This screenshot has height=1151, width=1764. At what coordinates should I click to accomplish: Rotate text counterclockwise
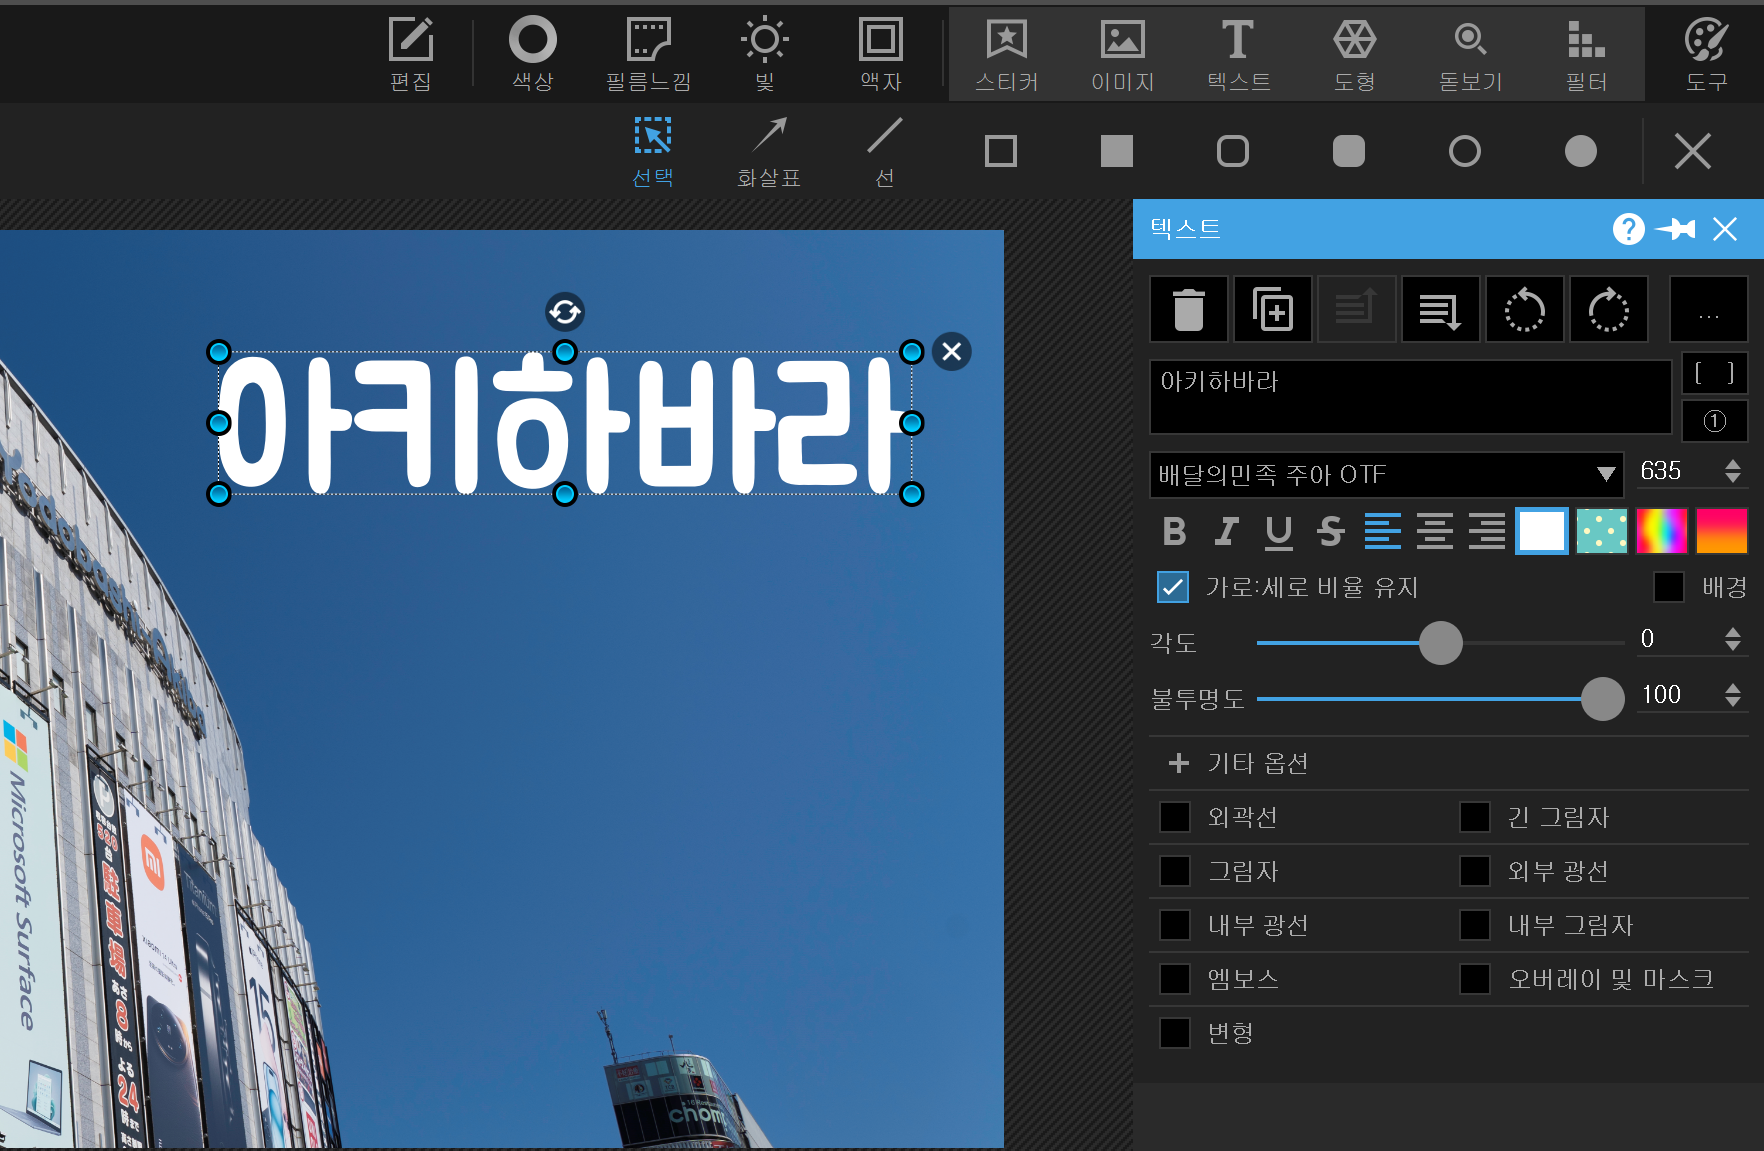tap(1525, 310)
